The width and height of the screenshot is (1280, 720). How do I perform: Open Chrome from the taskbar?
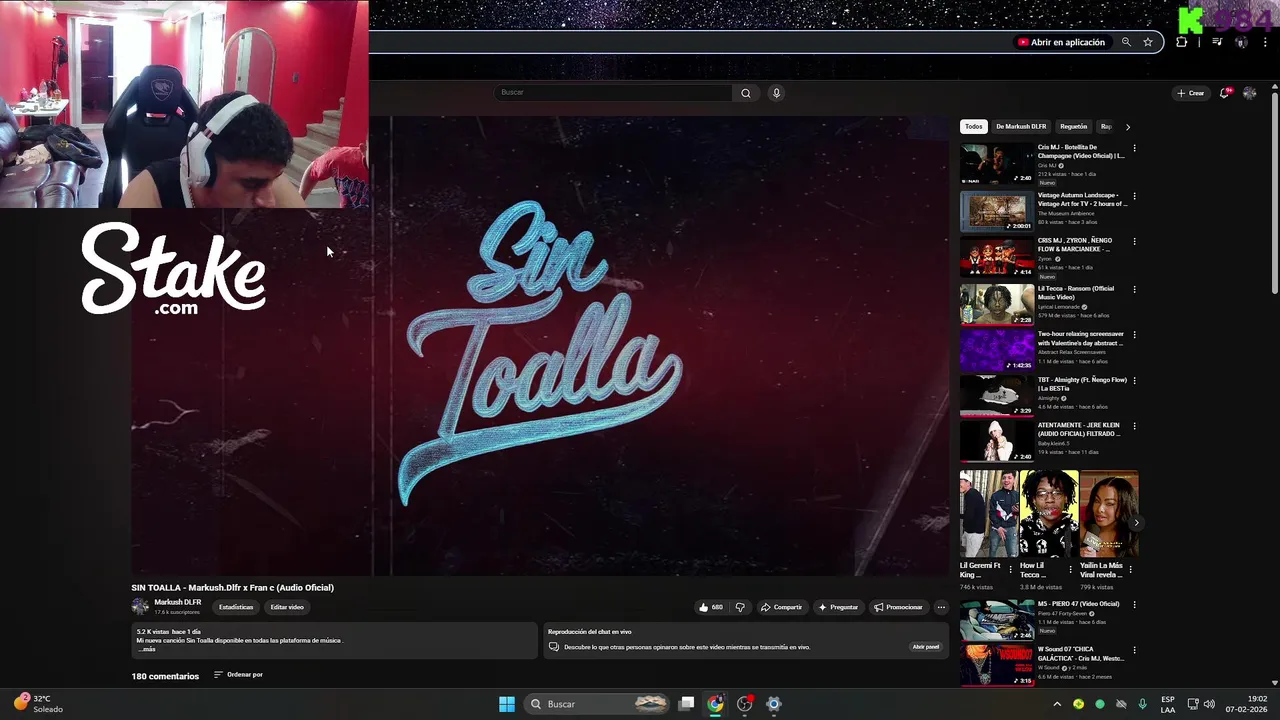tap(715, 704)
